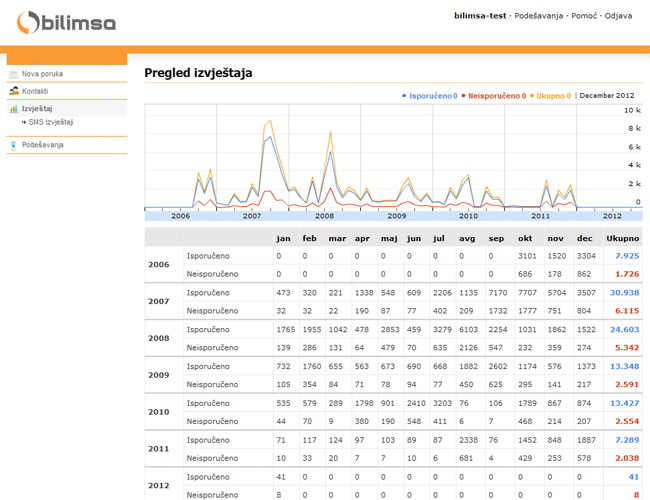This screenshot has height=500, width=650.
Task: Click the Neisporučeno legend label
Action: pyautogui.click(x=497, y=96)
